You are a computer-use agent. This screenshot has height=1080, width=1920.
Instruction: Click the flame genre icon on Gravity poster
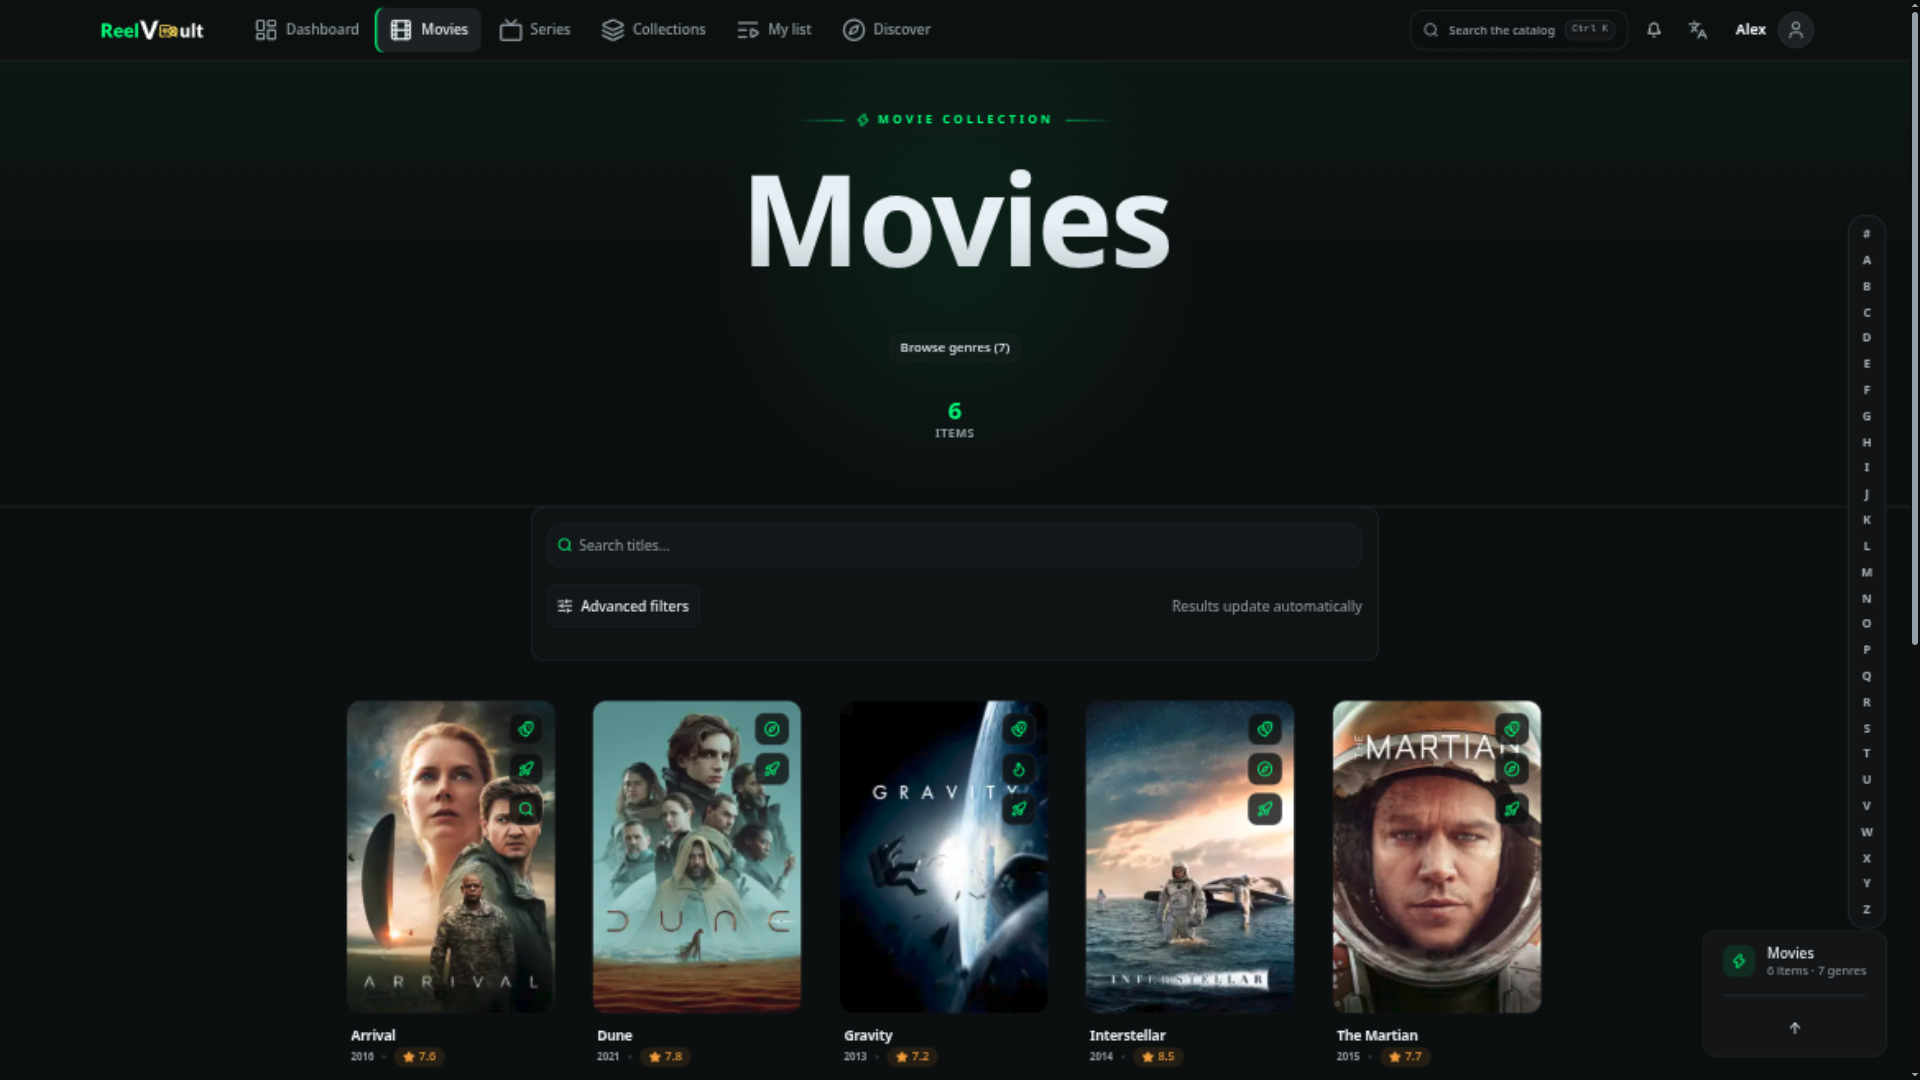(x=1019, y=769)
